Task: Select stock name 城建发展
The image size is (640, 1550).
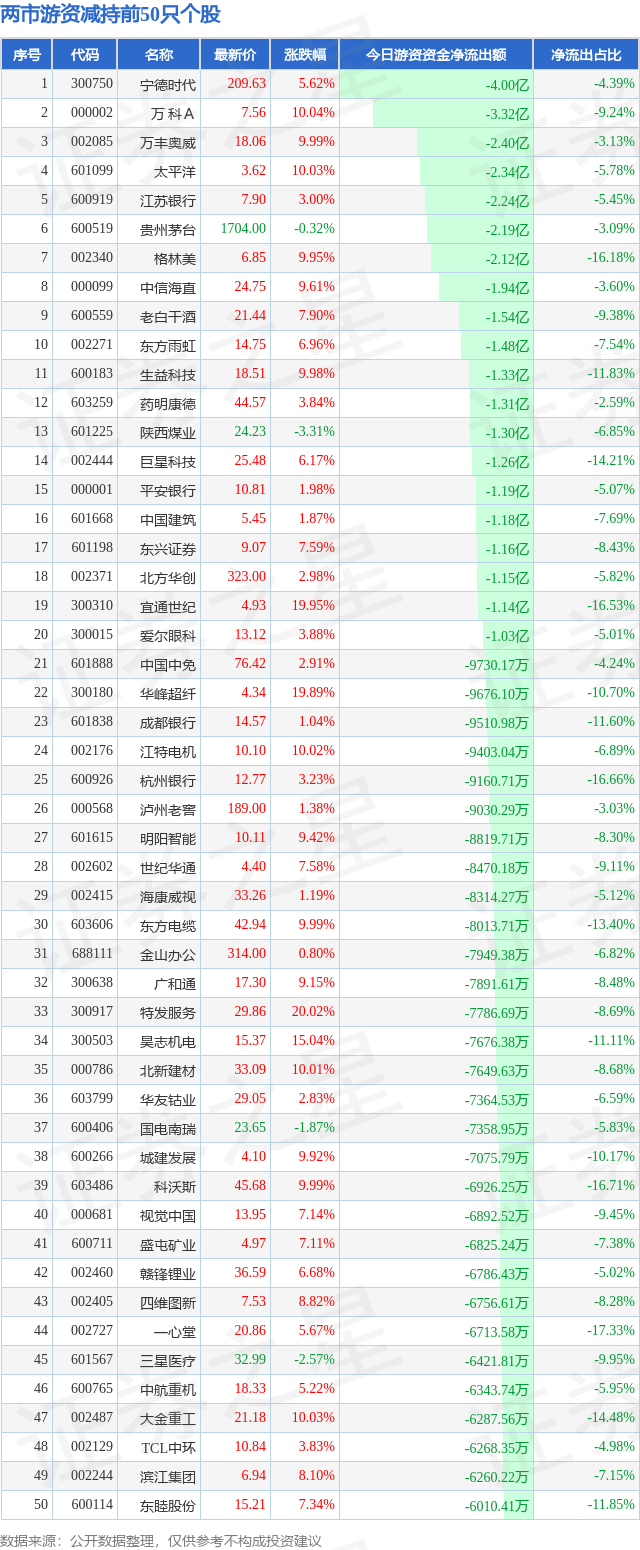Action: [x=169, y=1158]
